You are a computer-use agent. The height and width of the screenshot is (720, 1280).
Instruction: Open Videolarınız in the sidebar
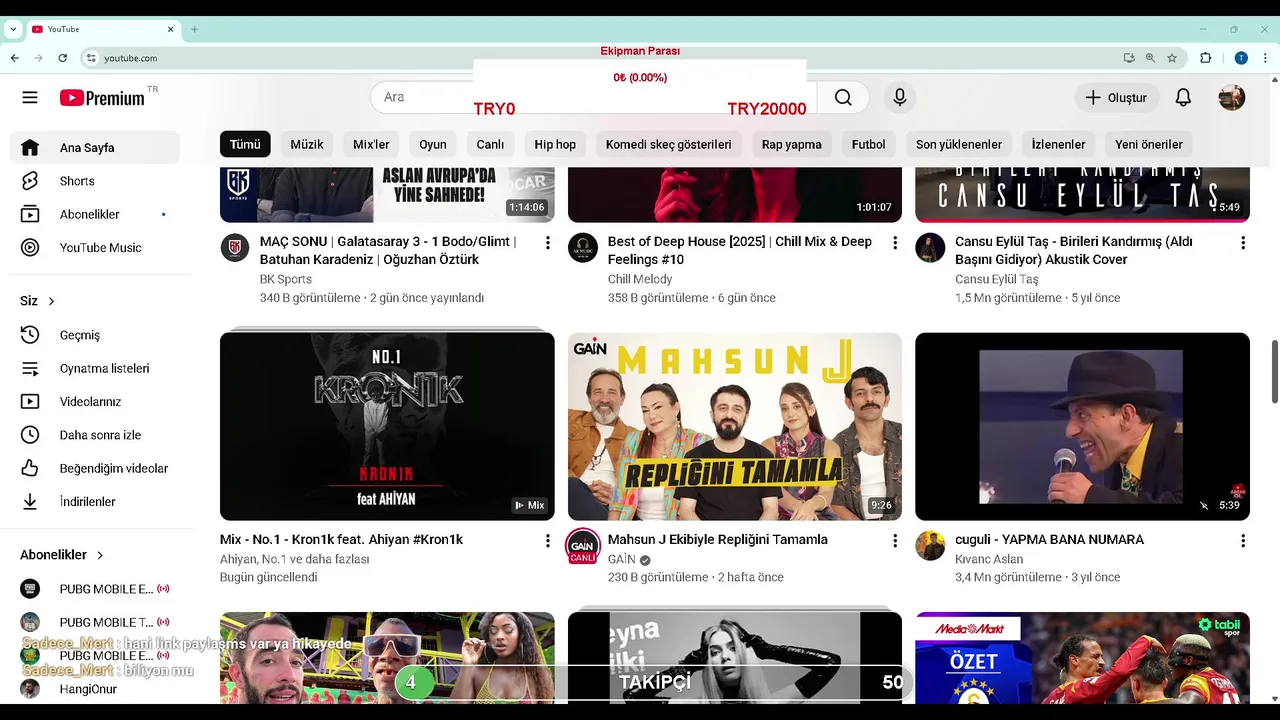coord(95,401)
